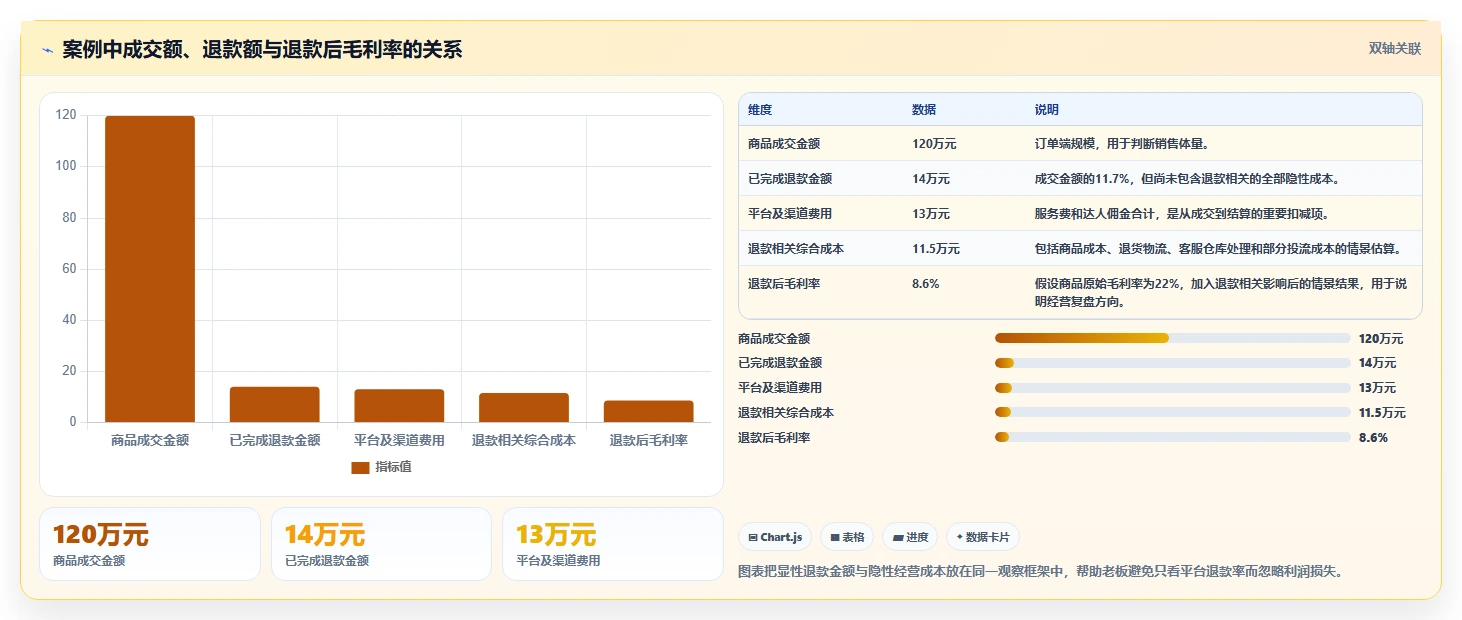Click the 11.5万元 progress value label

point(1382,413)
